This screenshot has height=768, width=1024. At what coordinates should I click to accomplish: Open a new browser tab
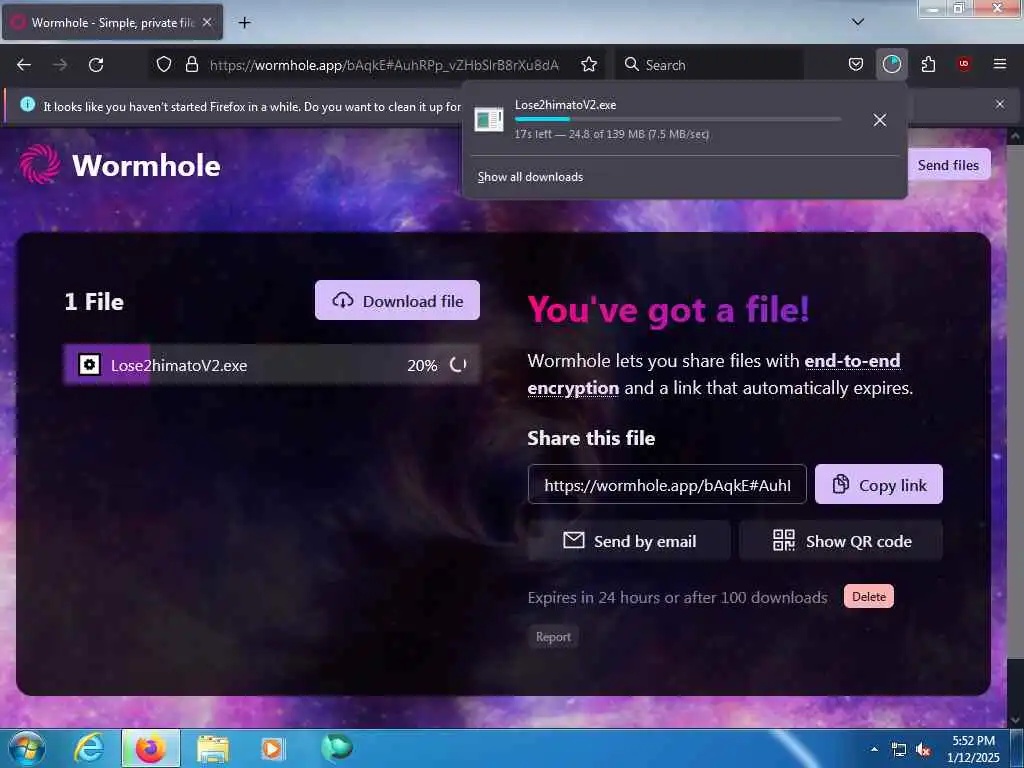click(244, 23)
